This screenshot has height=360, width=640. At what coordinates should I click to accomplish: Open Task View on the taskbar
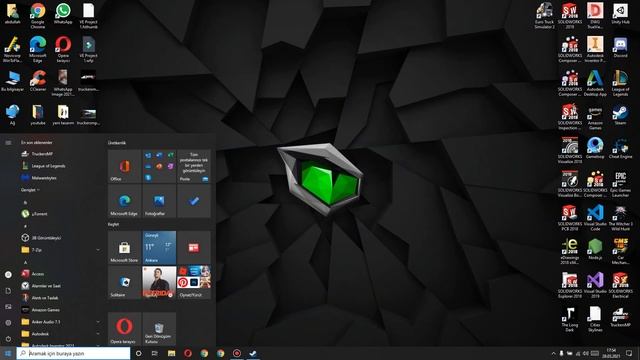point(155,353)
